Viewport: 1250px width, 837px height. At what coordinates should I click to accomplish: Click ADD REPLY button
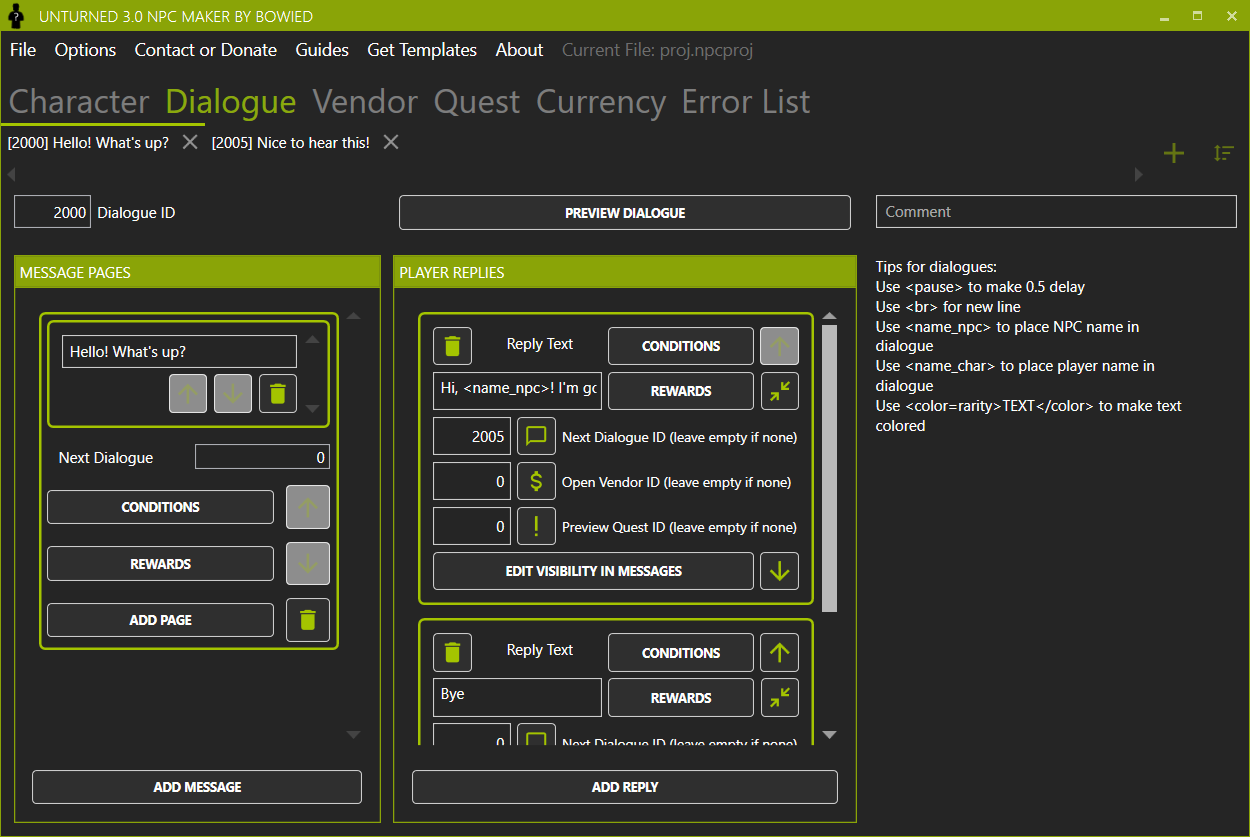(x=625, y=787)
